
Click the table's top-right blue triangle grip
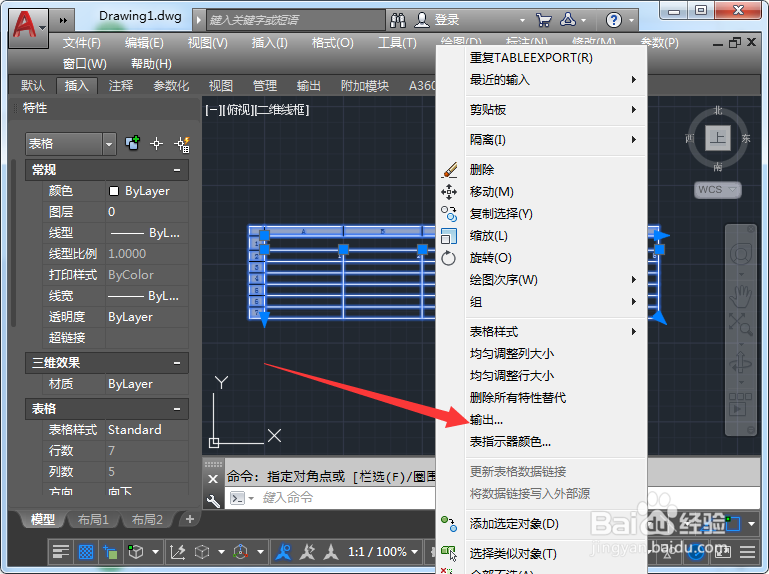tap(662, 235)
